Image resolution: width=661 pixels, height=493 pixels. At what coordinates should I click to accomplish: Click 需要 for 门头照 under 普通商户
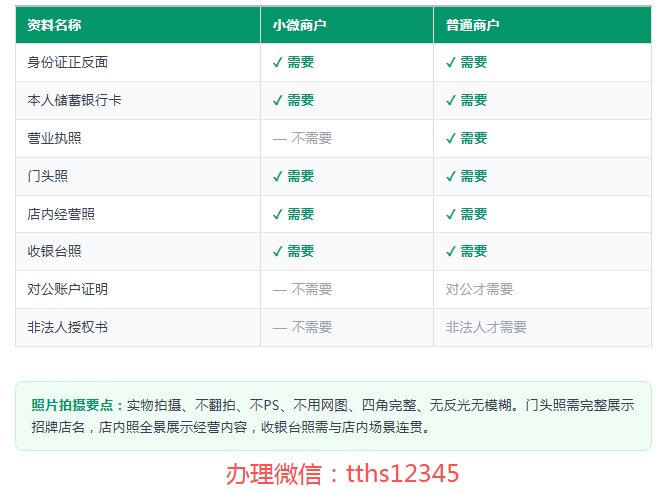(467, 176)
